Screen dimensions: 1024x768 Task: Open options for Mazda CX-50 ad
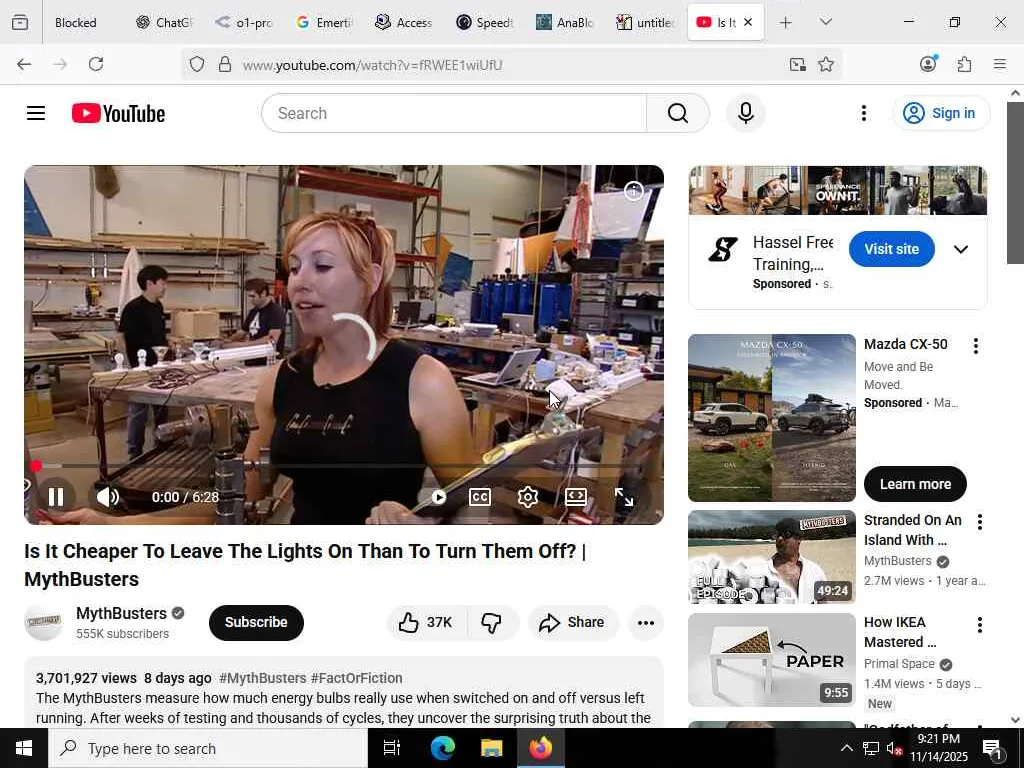(976, 345)
